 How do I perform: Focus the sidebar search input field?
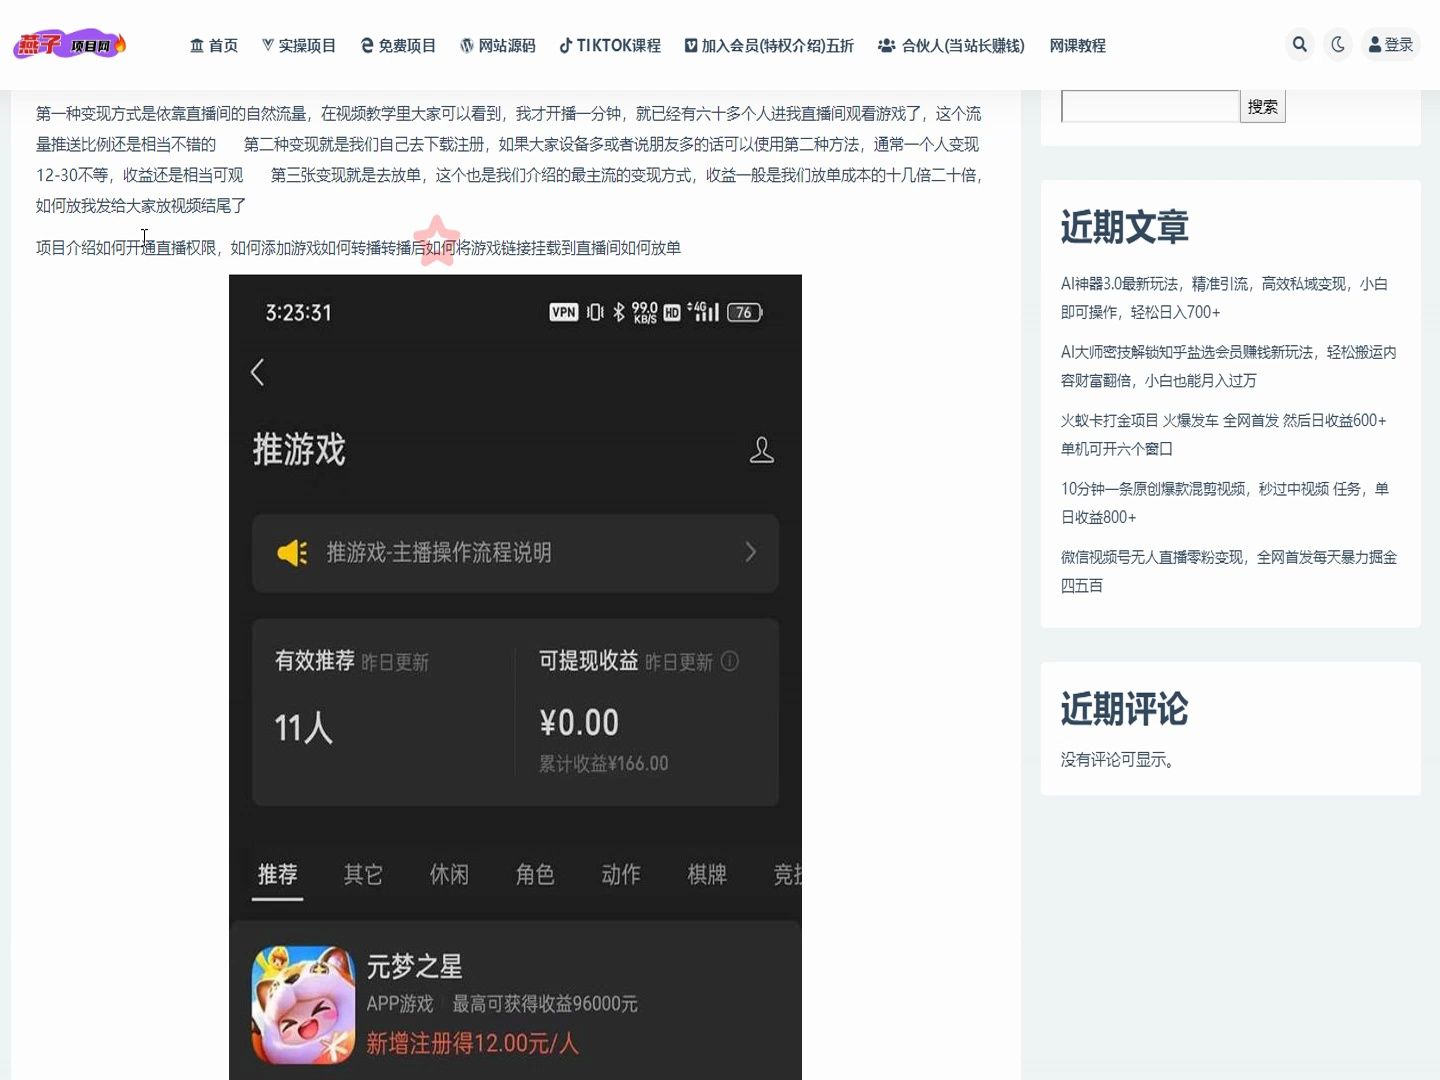pos(1150,106)
